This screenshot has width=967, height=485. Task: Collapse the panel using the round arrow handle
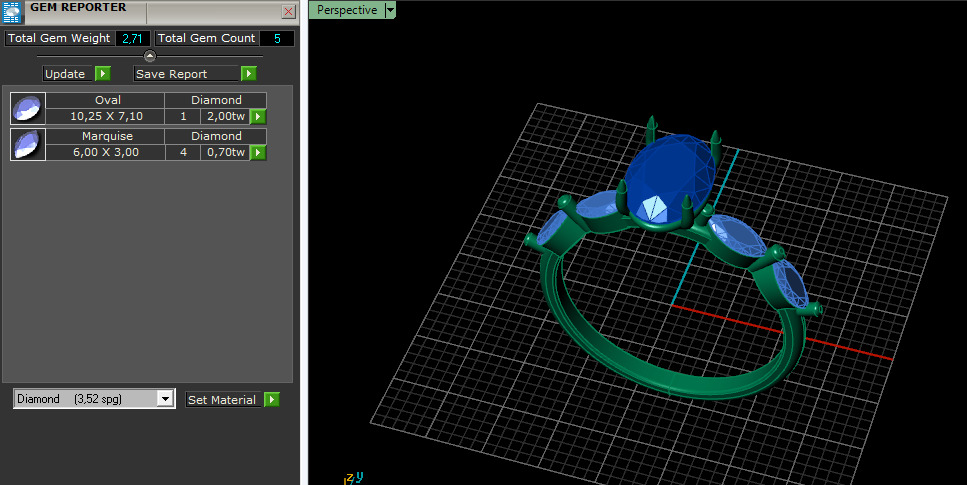[150, 56]
